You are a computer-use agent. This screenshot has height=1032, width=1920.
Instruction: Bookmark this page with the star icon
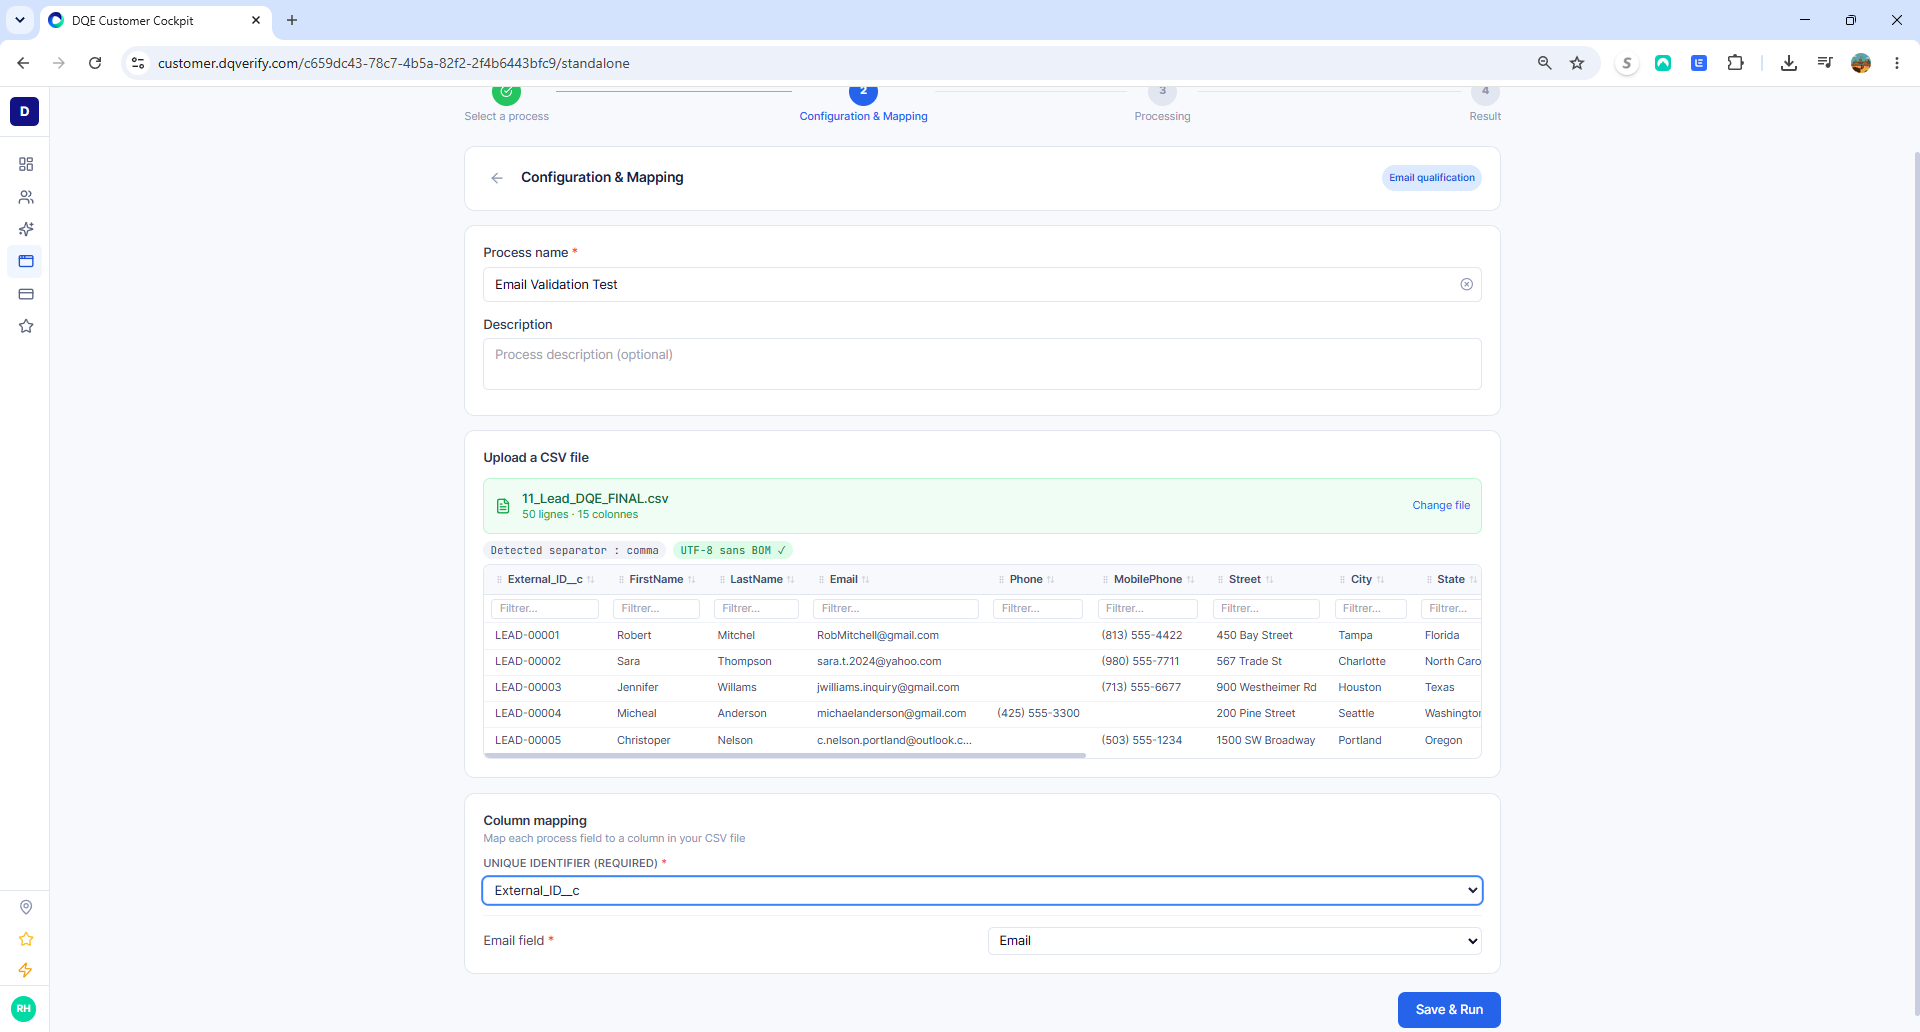(1577, 63)
